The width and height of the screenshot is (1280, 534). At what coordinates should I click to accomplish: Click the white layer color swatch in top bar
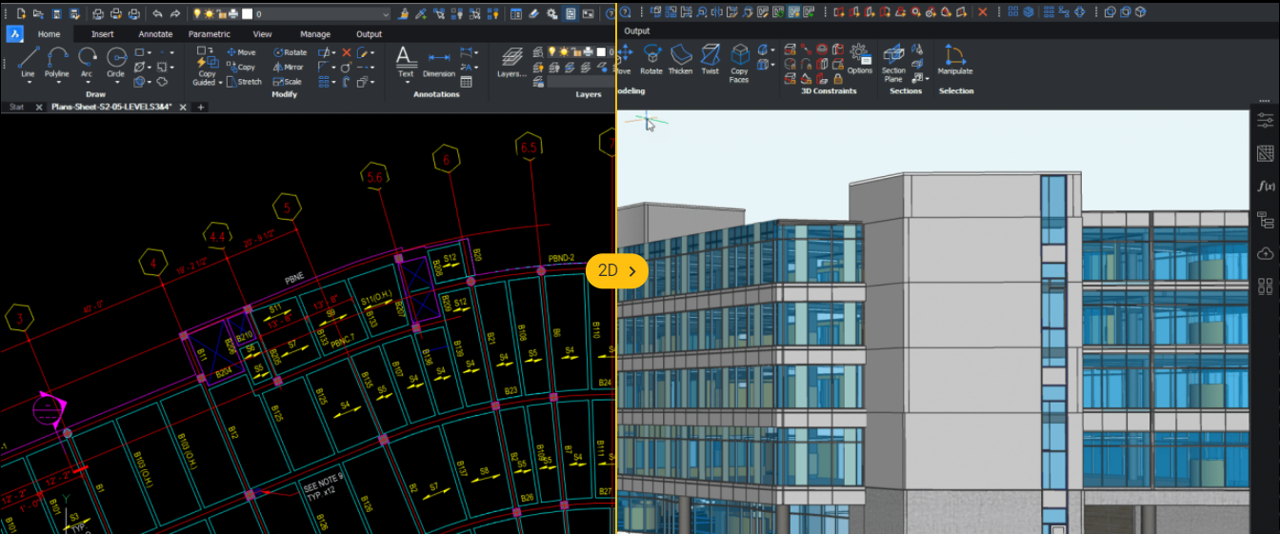coord(246,14)
